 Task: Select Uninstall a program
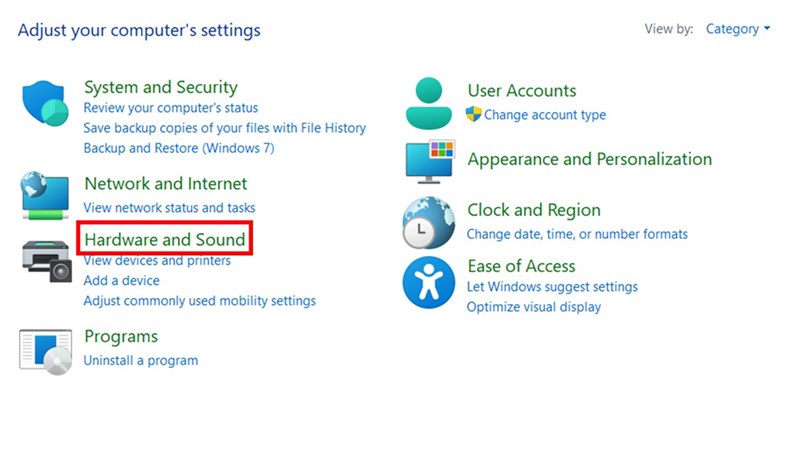tap(141, 360)
